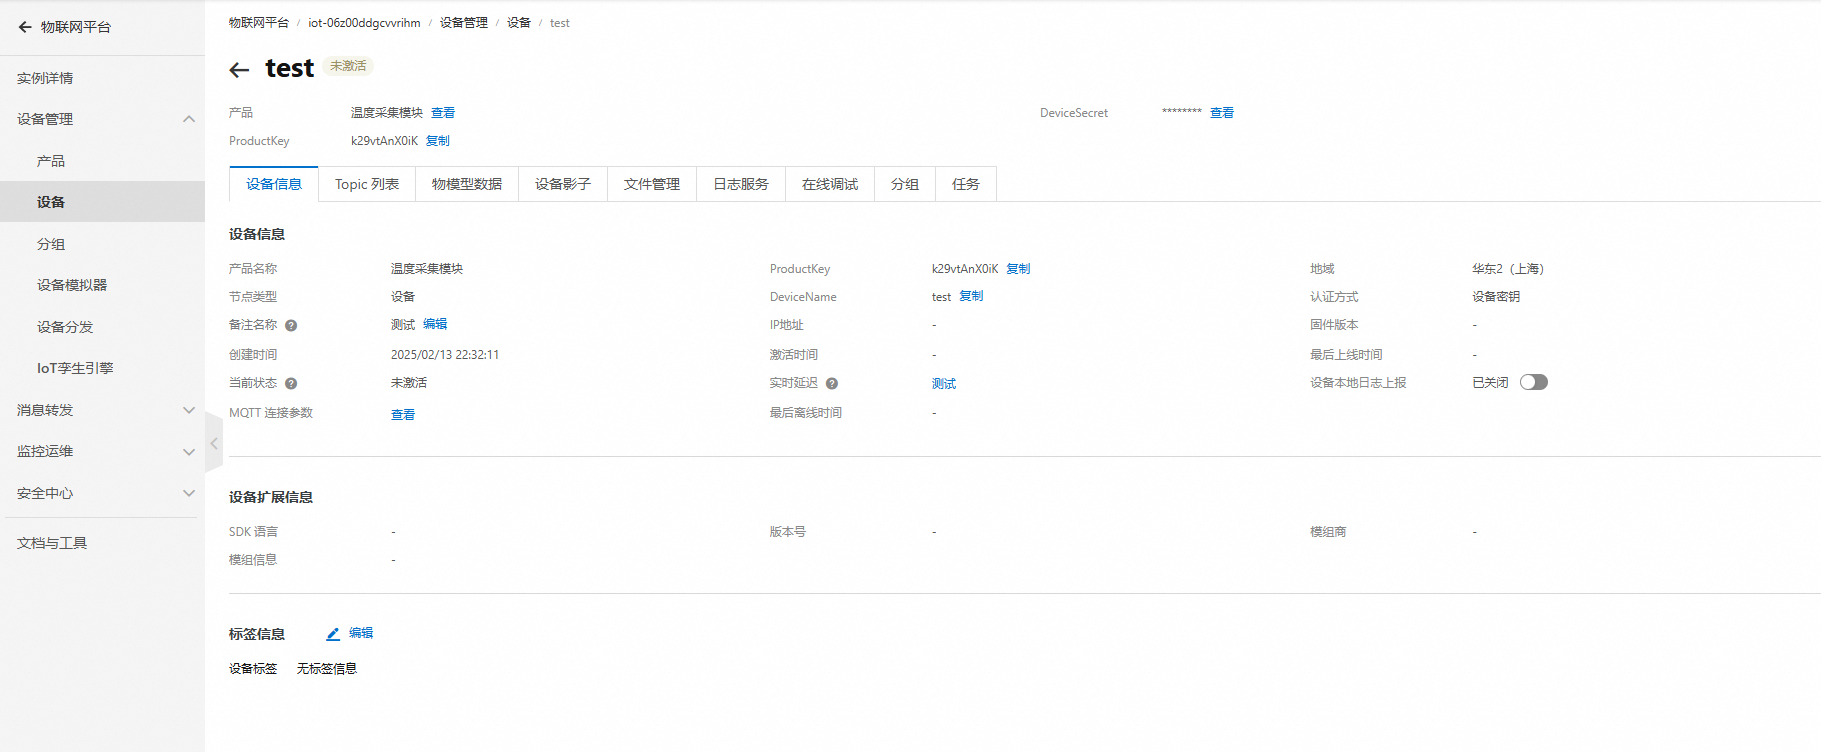Click 编辑 link next to 备注名称 value

point(435,324)
